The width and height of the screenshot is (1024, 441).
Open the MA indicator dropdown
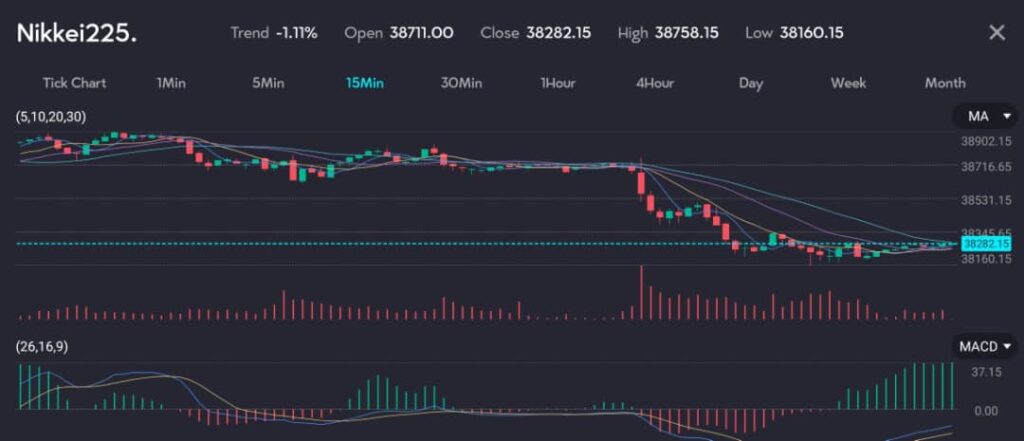pos(984,117)
